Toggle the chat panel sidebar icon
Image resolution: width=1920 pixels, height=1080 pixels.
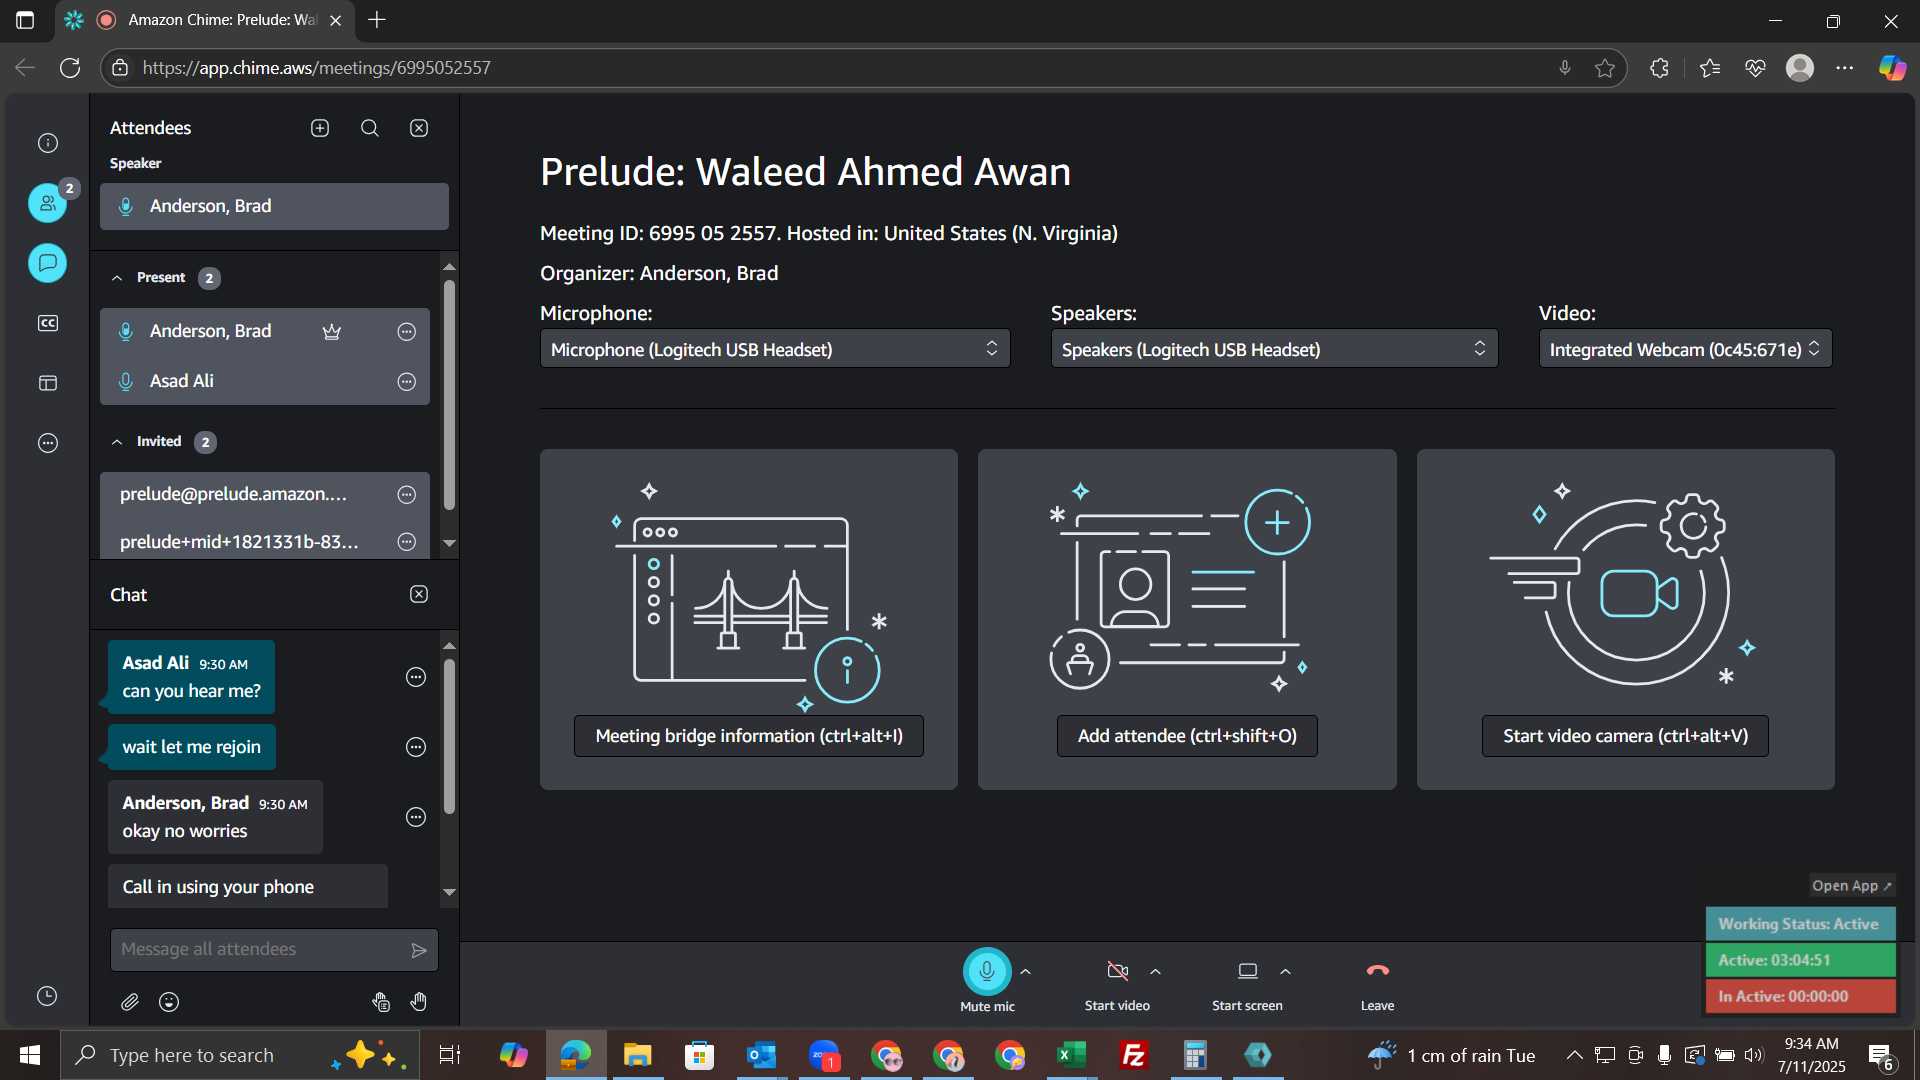48,263
